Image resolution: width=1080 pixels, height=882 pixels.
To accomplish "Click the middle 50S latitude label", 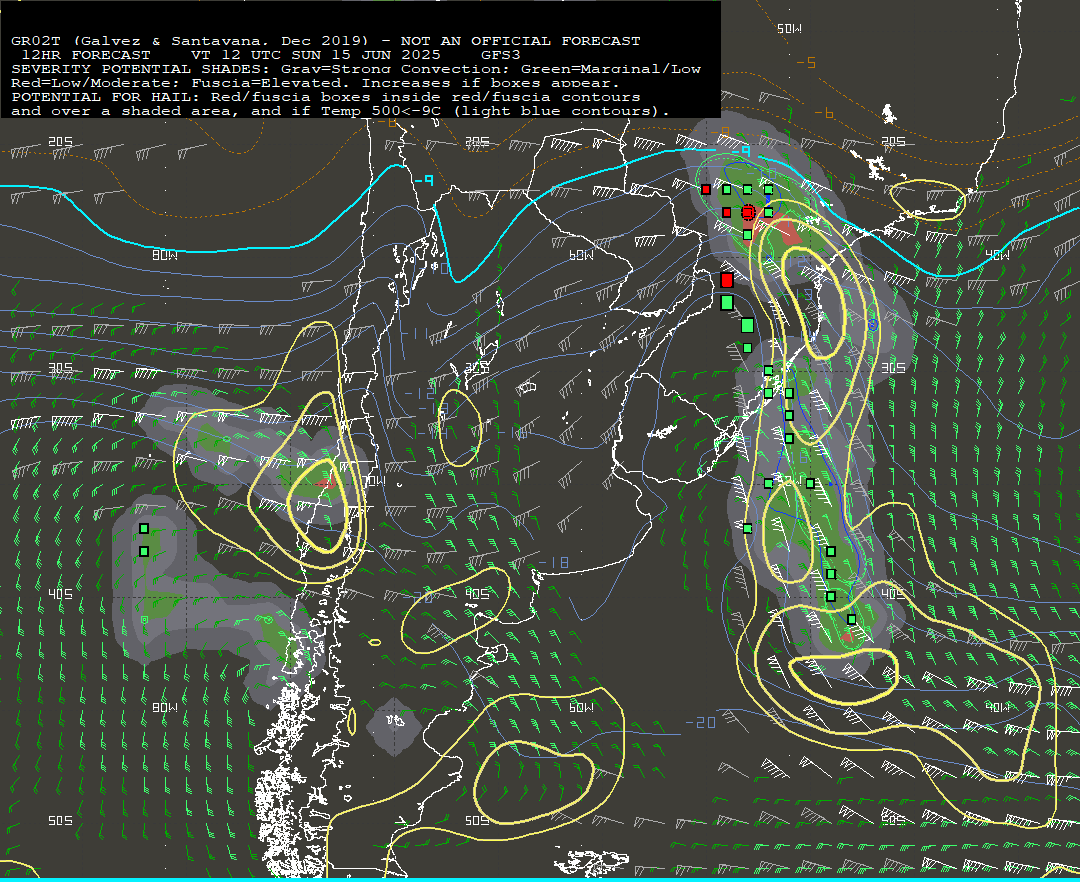I will pos(477,820).
